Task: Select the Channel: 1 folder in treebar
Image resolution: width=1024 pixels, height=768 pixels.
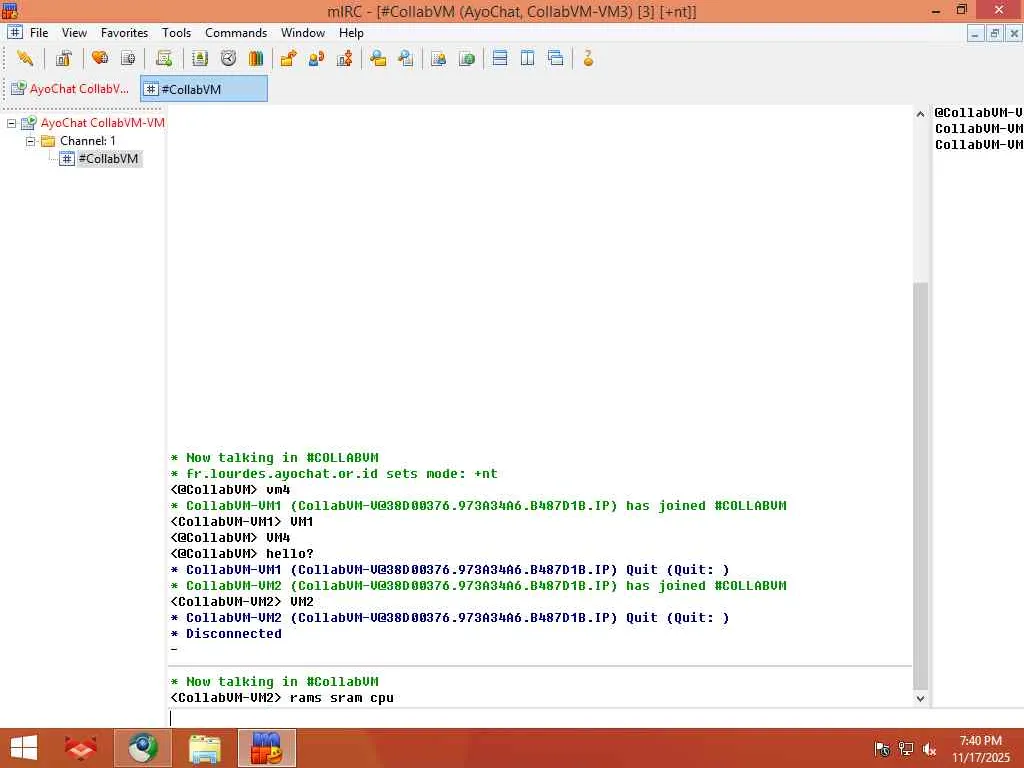Action: 88,140
